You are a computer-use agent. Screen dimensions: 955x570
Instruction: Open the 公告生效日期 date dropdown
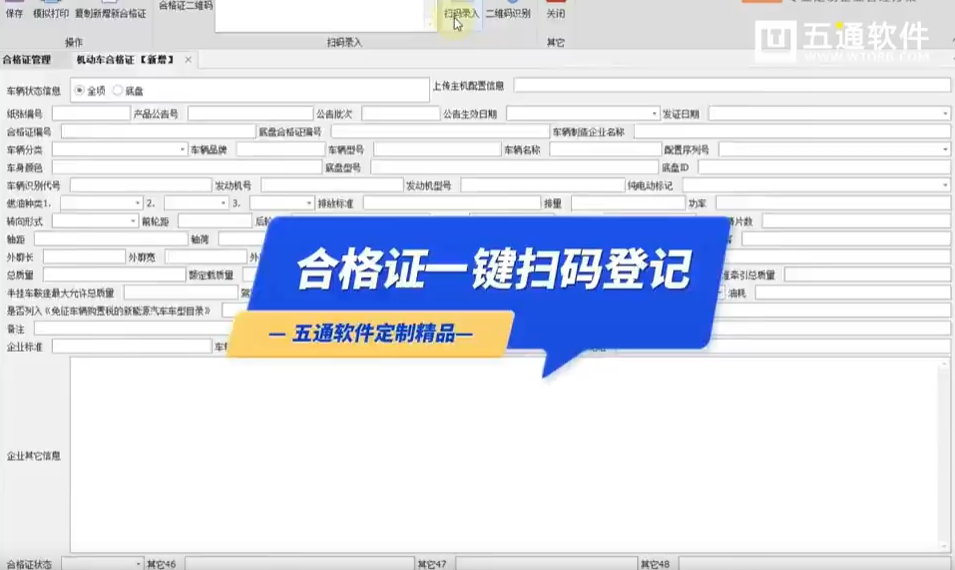tap(654, 114)
